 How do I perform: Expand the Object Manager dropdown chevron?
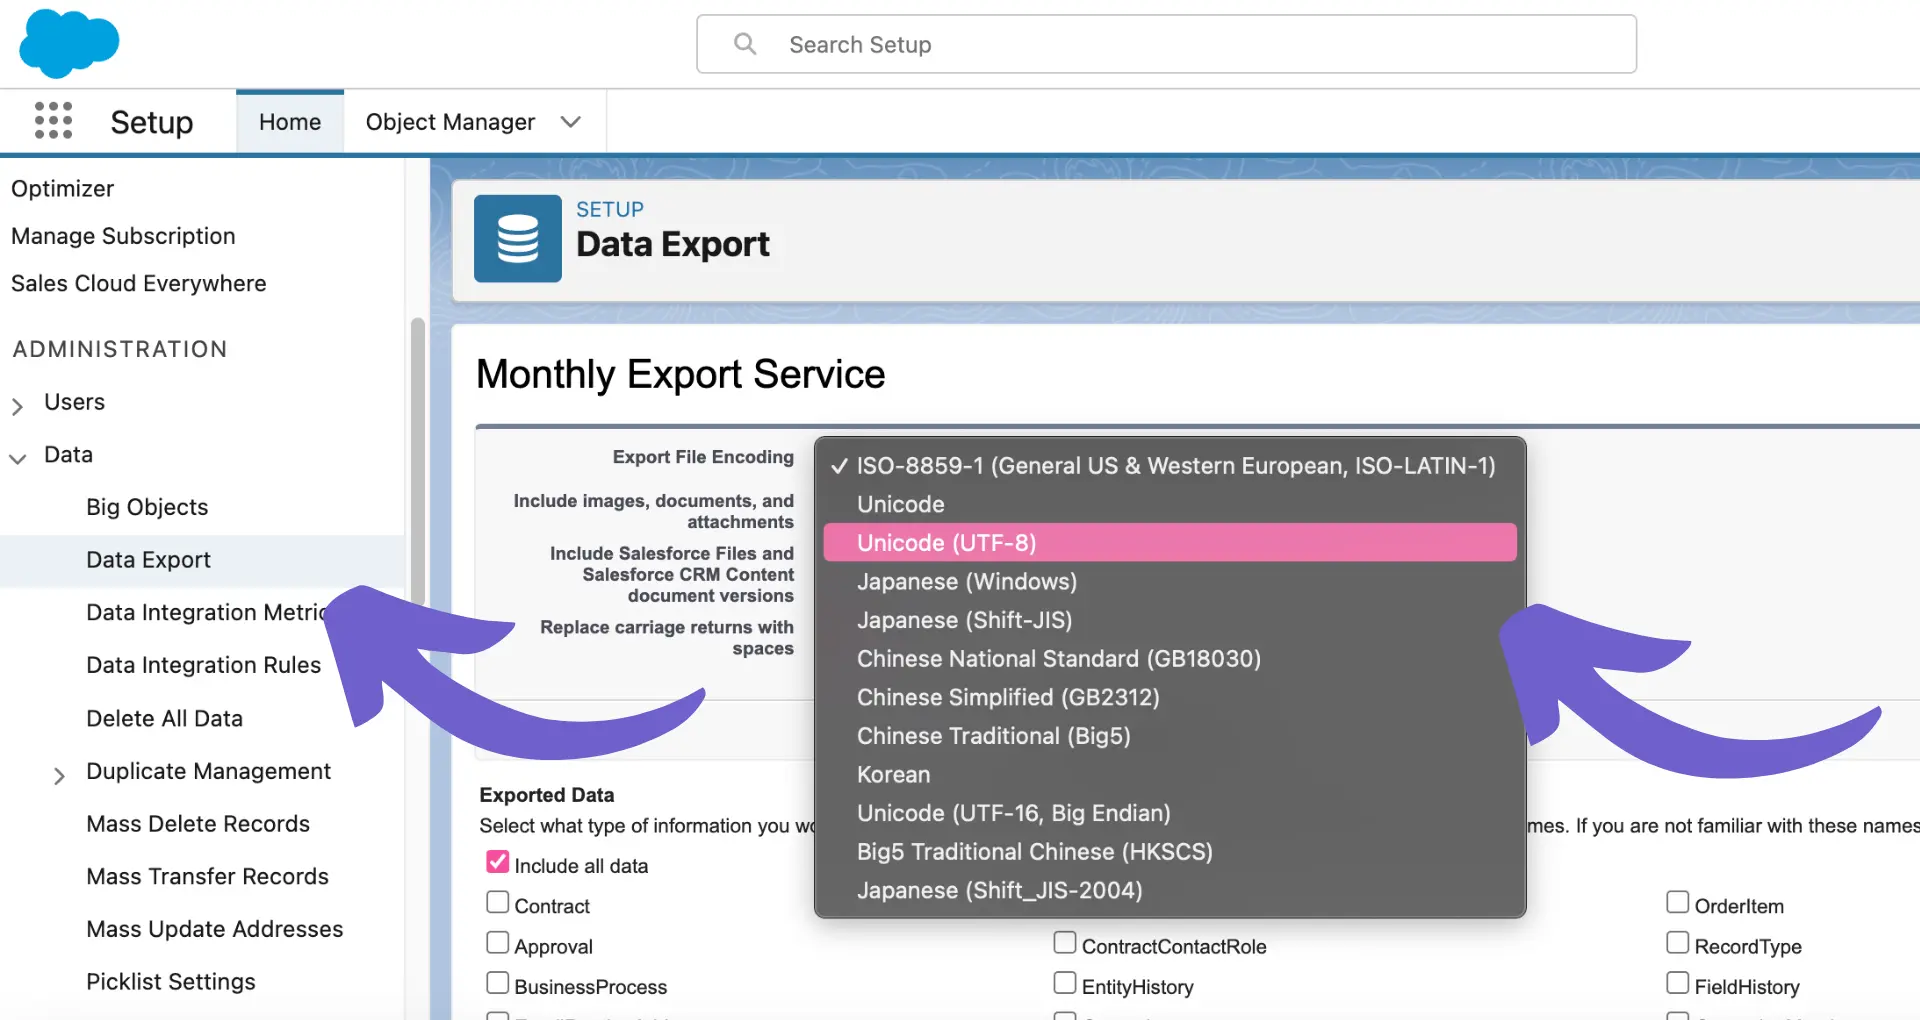pyautogui.click(x=570, y=122)
